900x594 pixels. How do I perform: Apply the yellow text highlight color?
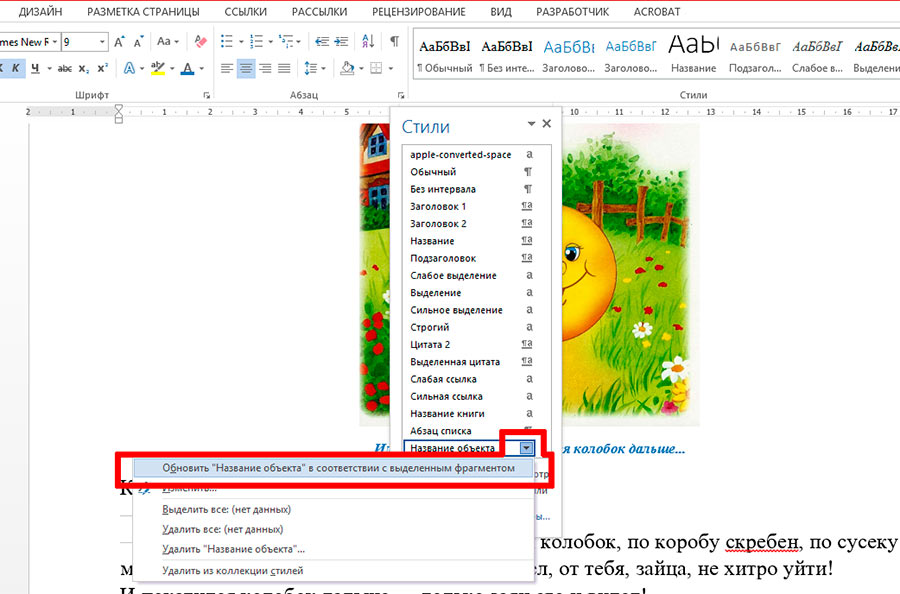[x=157, y=68]
